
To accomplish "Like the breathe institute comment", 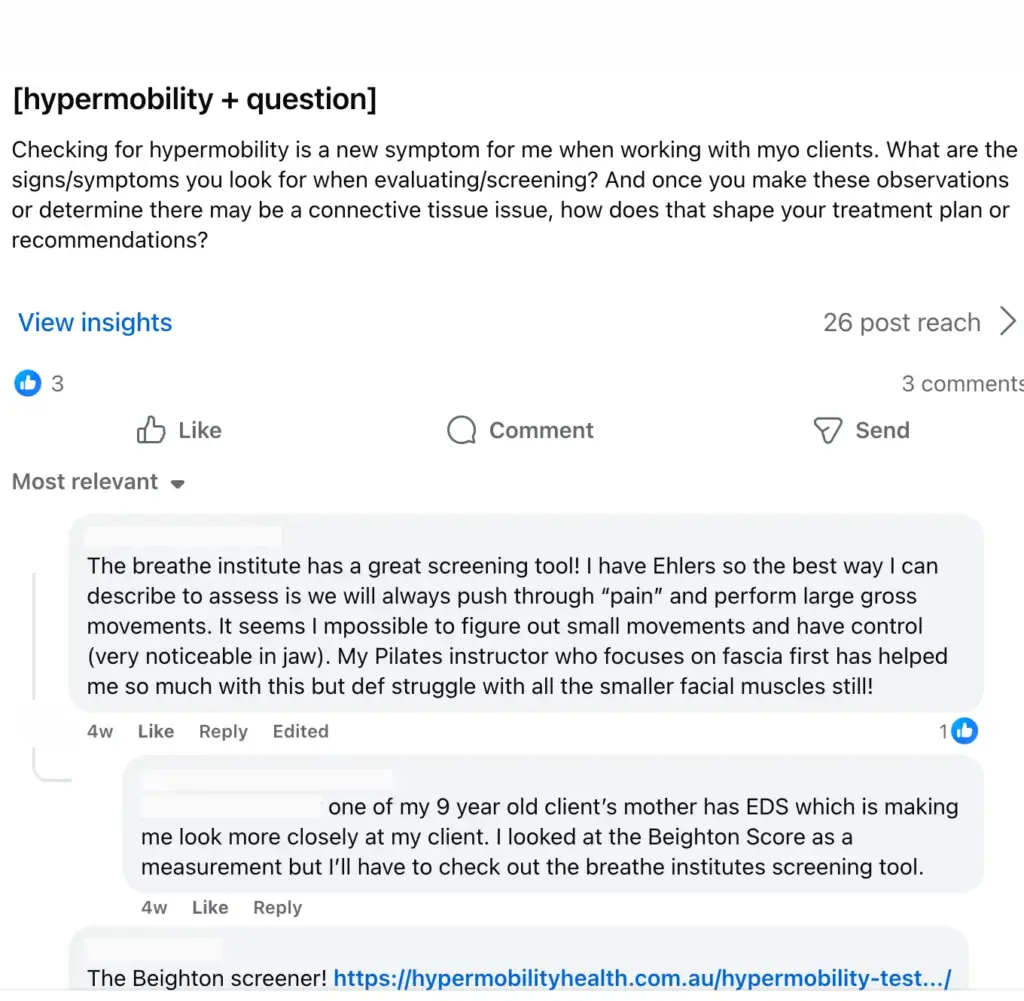I will [x=156, y=731].
